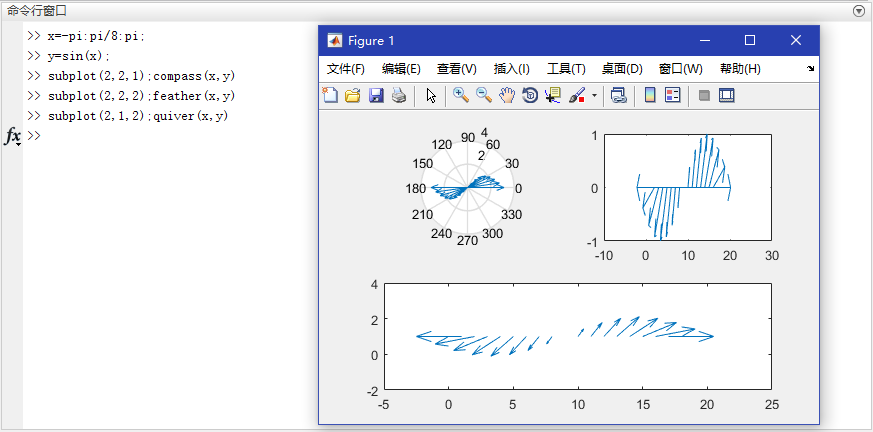The height and width of the screenshot is (432, 873).
Task: Open the 桌面(D) menu
Action: pyautogui.click(x=622, y=69)
